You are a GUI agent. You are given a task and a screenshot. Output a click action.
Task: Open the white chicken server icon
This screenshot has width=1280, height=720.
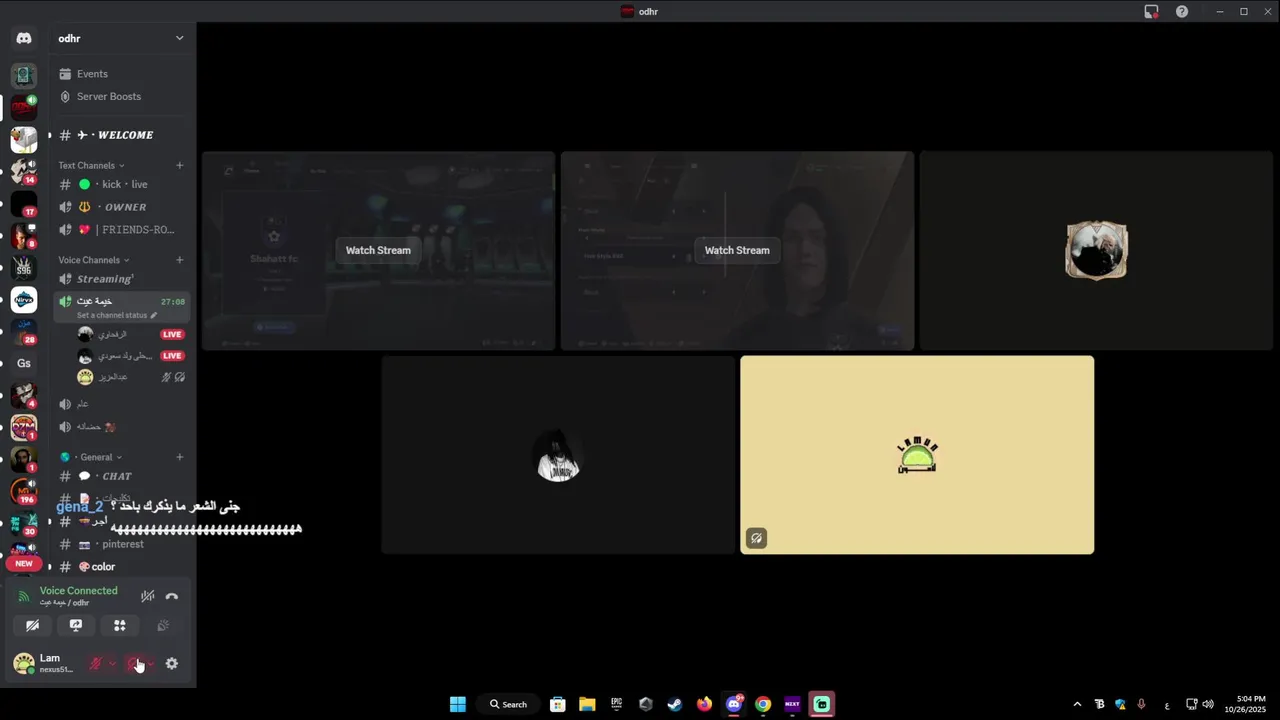(x=24, y=140)
